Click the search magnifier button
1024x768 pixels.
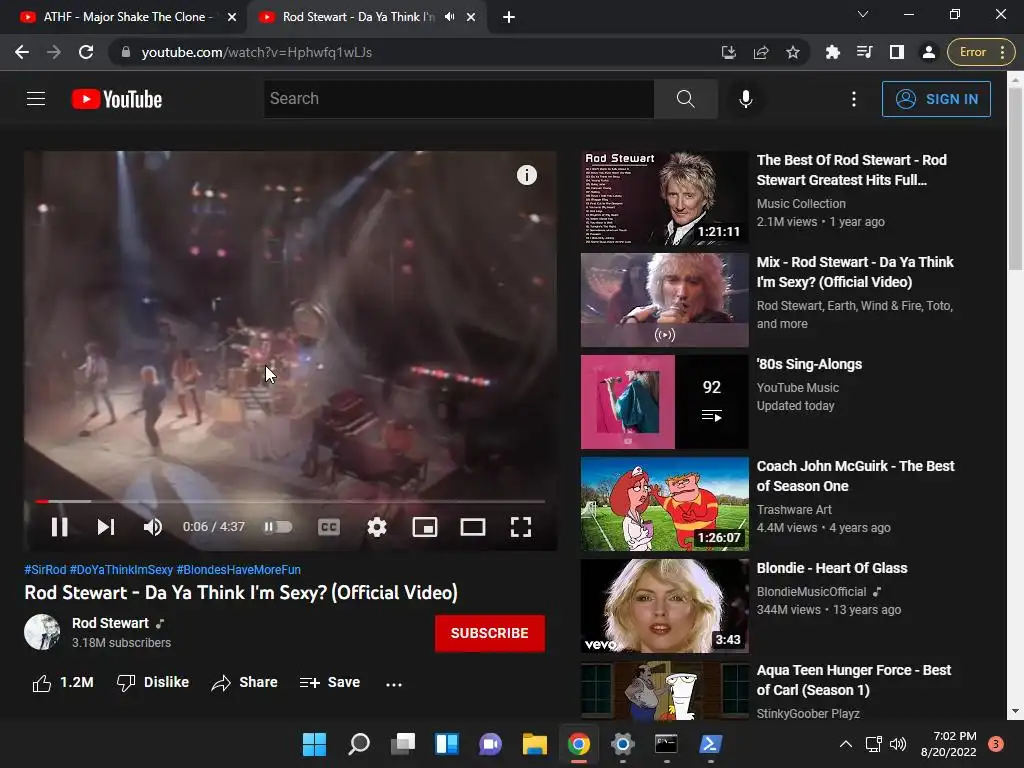pos(685,99)
